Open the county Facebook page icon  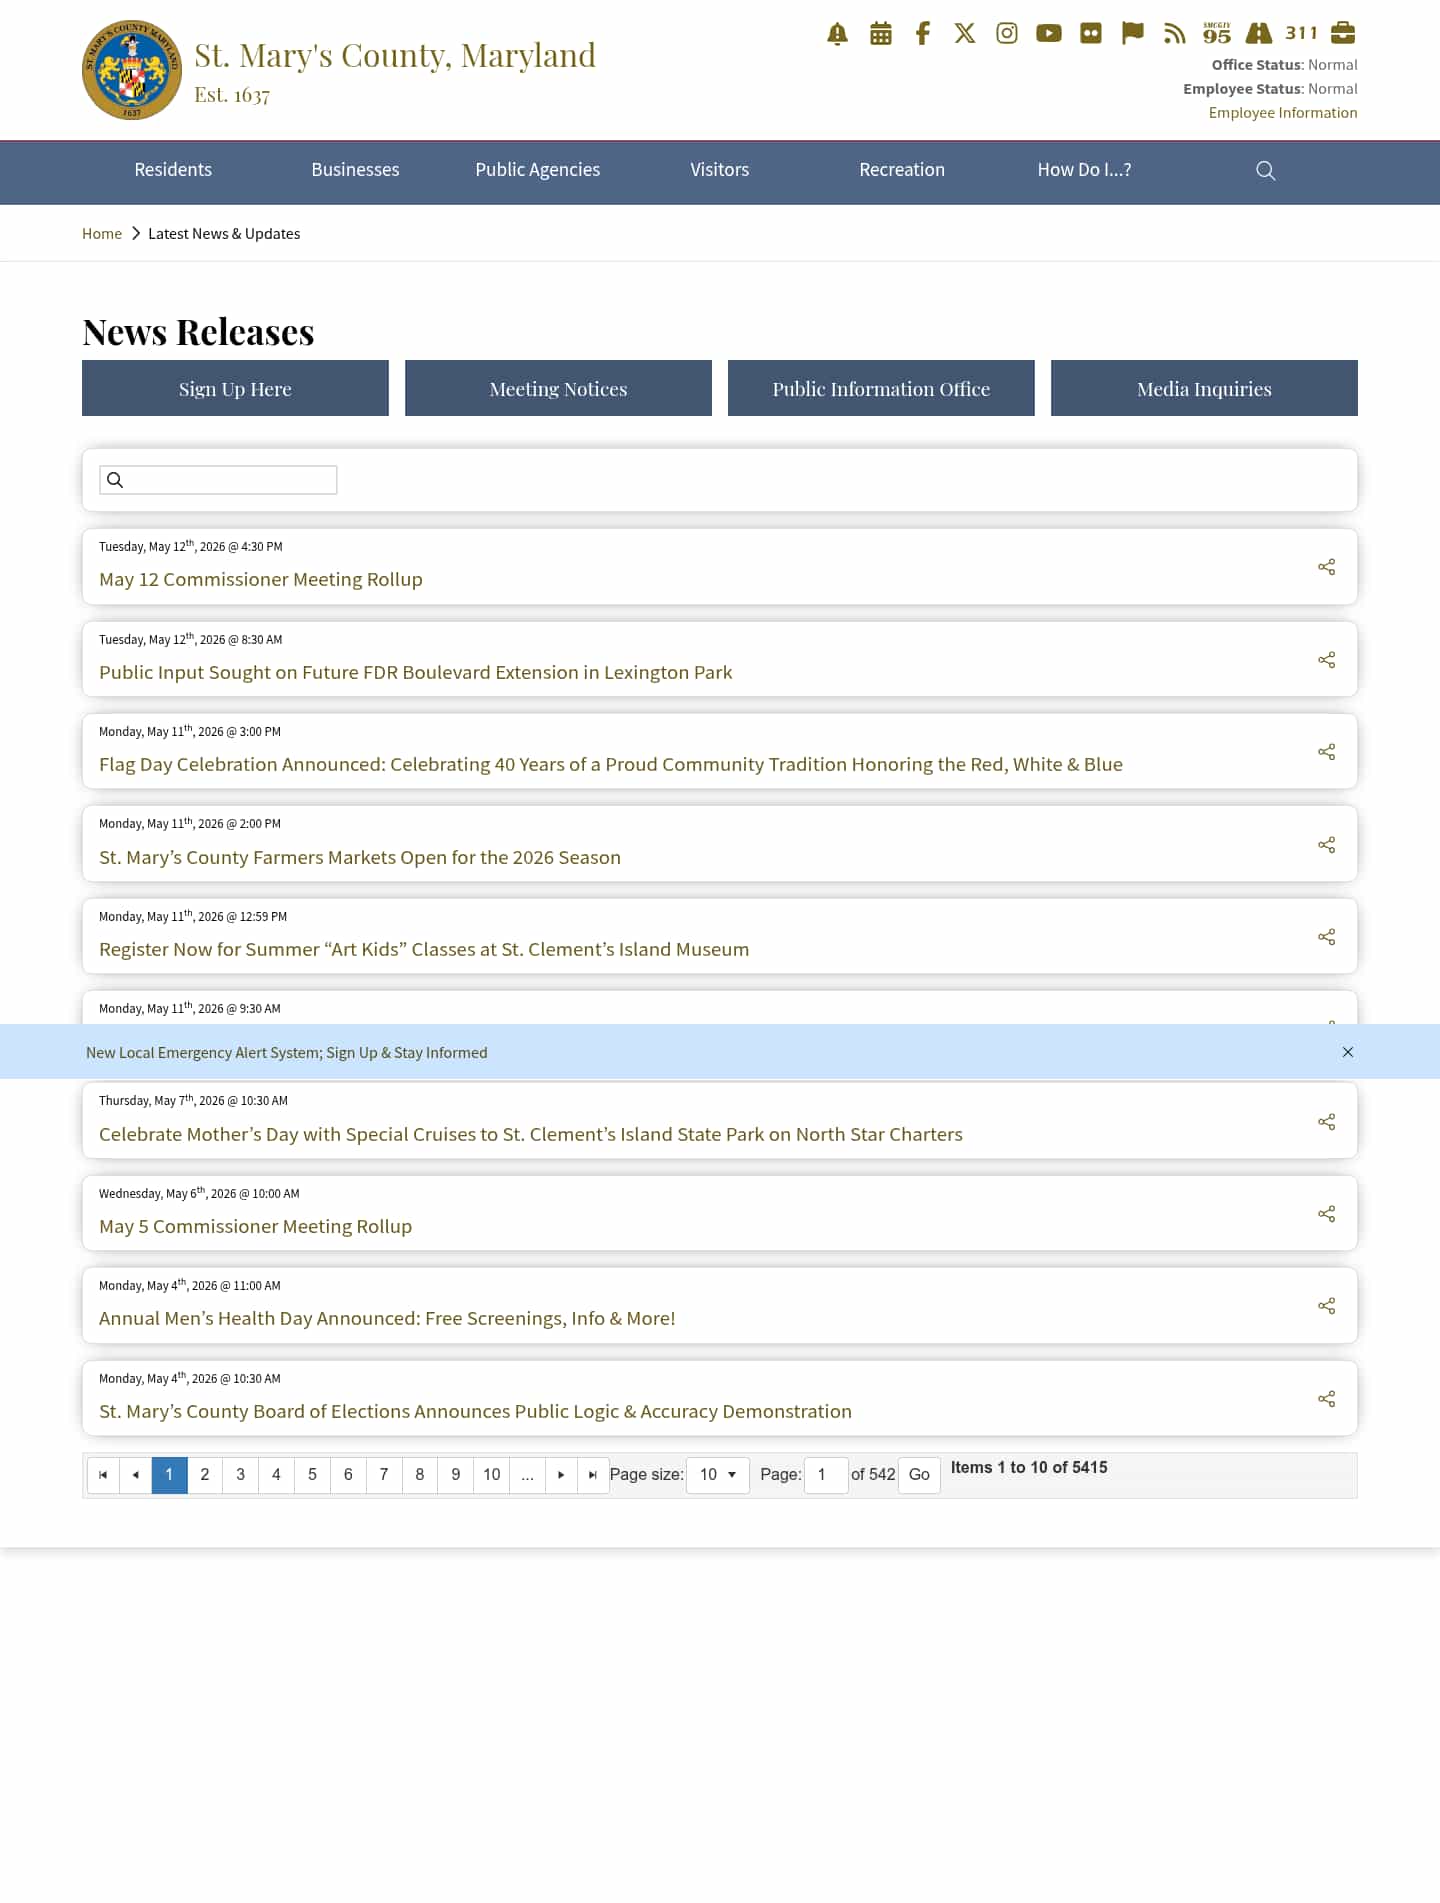[923, 33]
